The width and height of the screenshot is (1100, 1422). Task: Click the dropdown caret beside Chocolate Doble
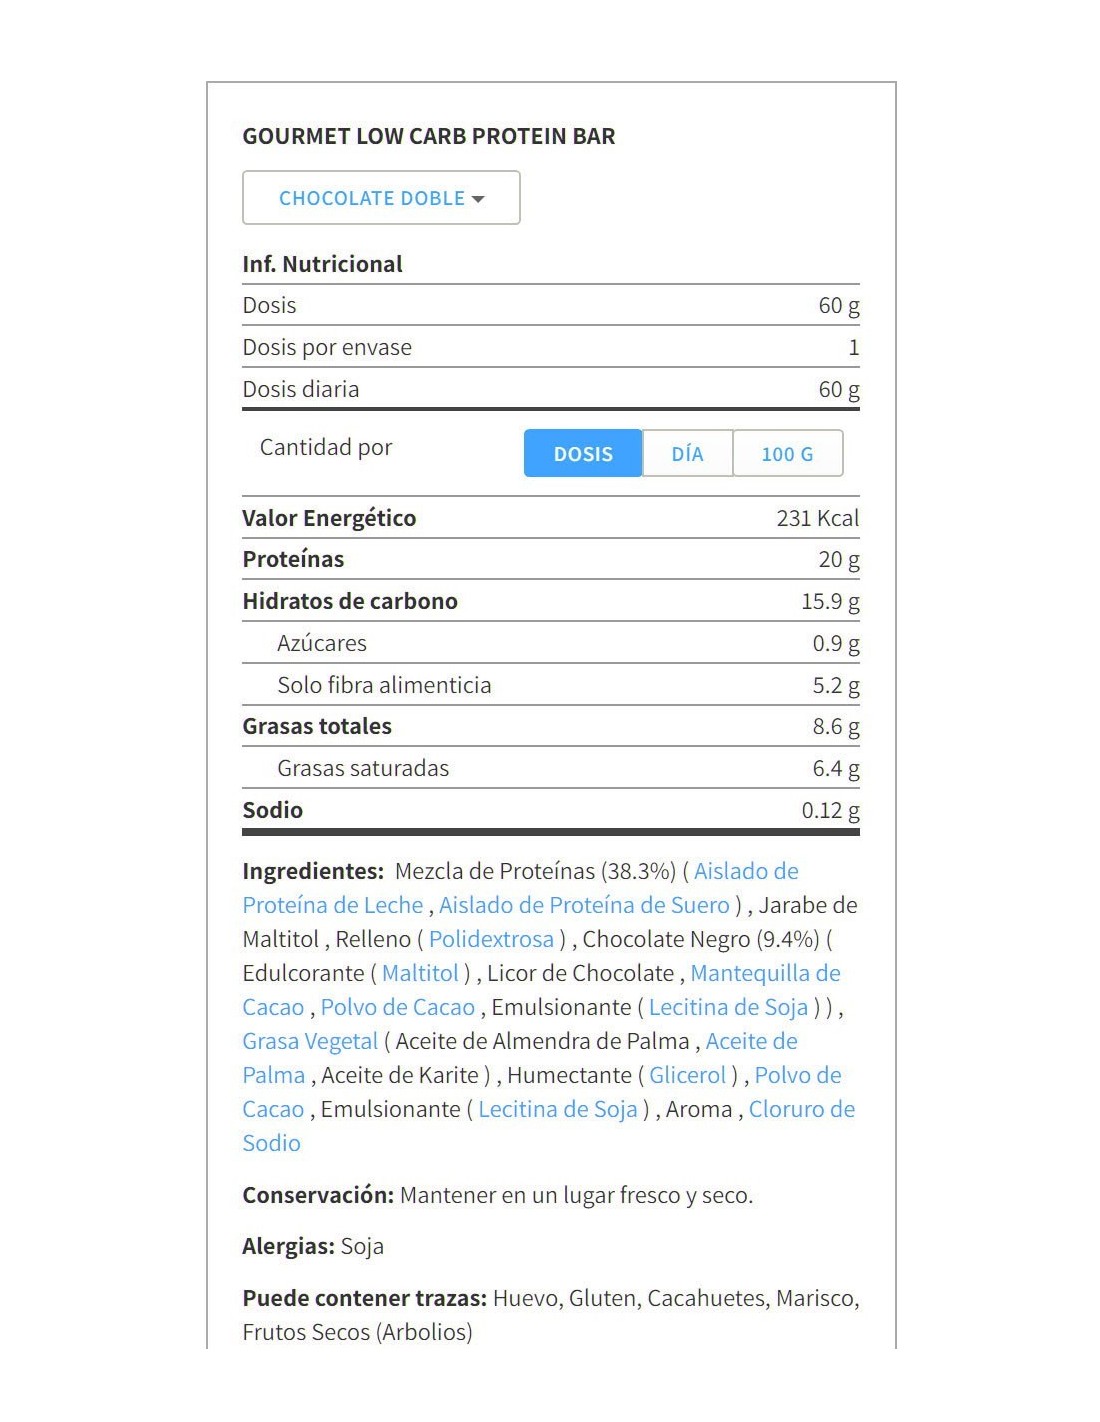(478, 199)
